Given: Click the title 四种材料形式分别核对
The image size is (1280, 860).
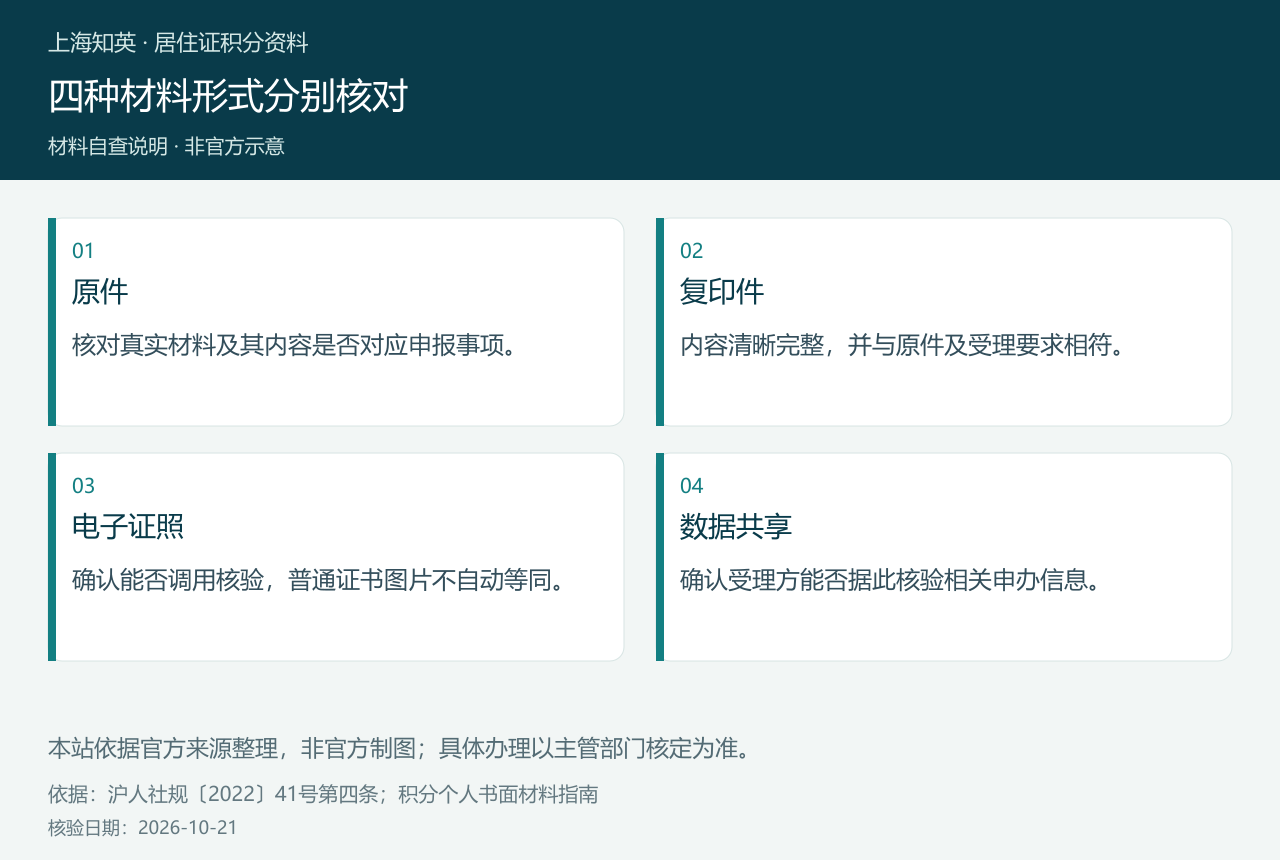Looking at the screenshot, I should (x=228, y=96).
